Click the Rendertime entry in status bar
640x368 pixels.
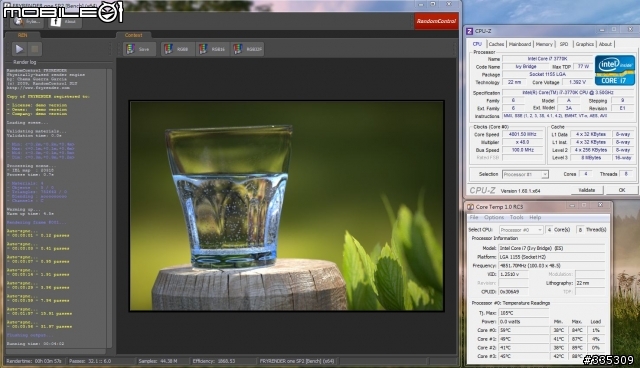(35, 361)
